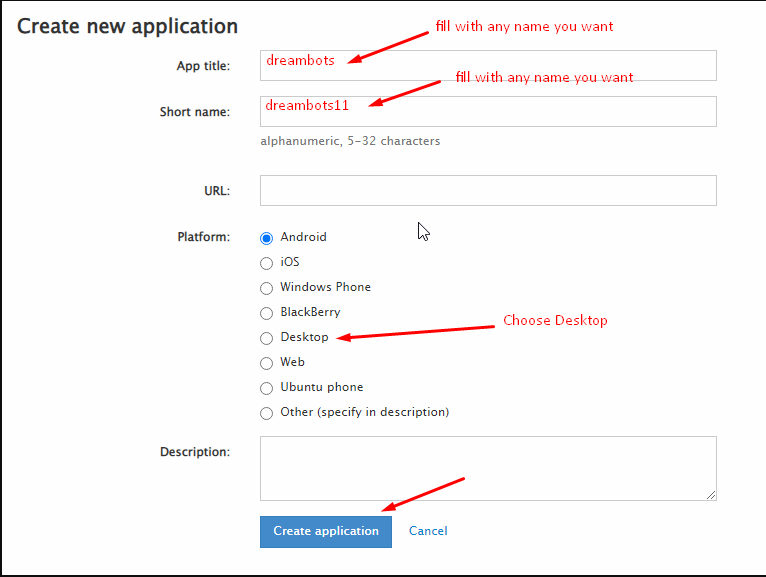The height and width of the screenshot is (577, 766).
Task: Click the Cancel link
Action: tap(428, 531)
